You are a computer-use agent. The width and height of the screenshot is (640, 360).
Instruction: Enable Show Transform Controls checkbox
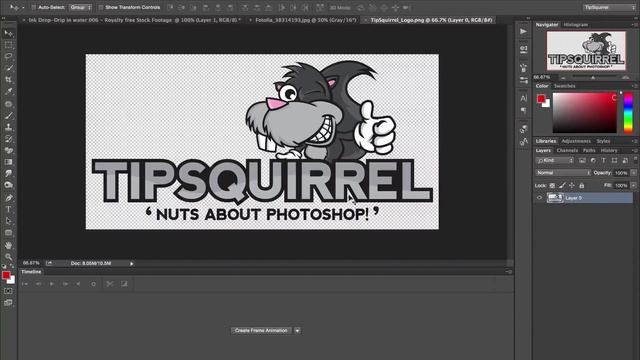[101, 7]
